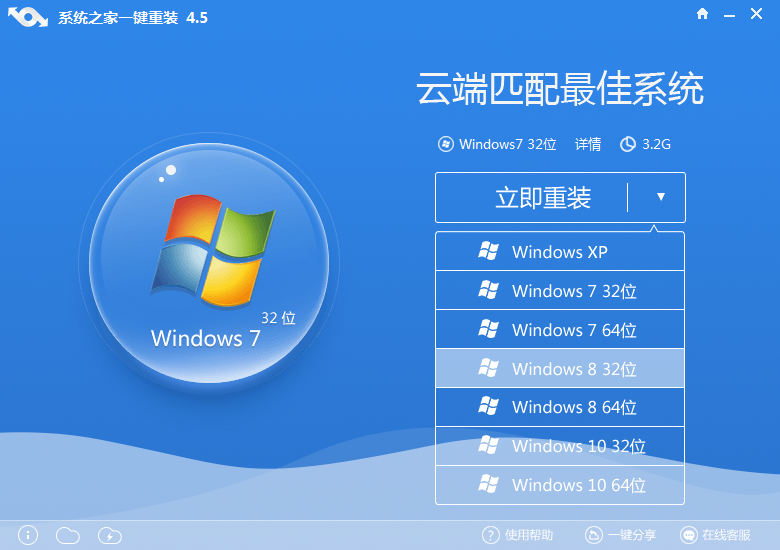Select Windows 10 64位 option
The width and height of the screenshot is (780, 550).
click(x=559, y=485)
